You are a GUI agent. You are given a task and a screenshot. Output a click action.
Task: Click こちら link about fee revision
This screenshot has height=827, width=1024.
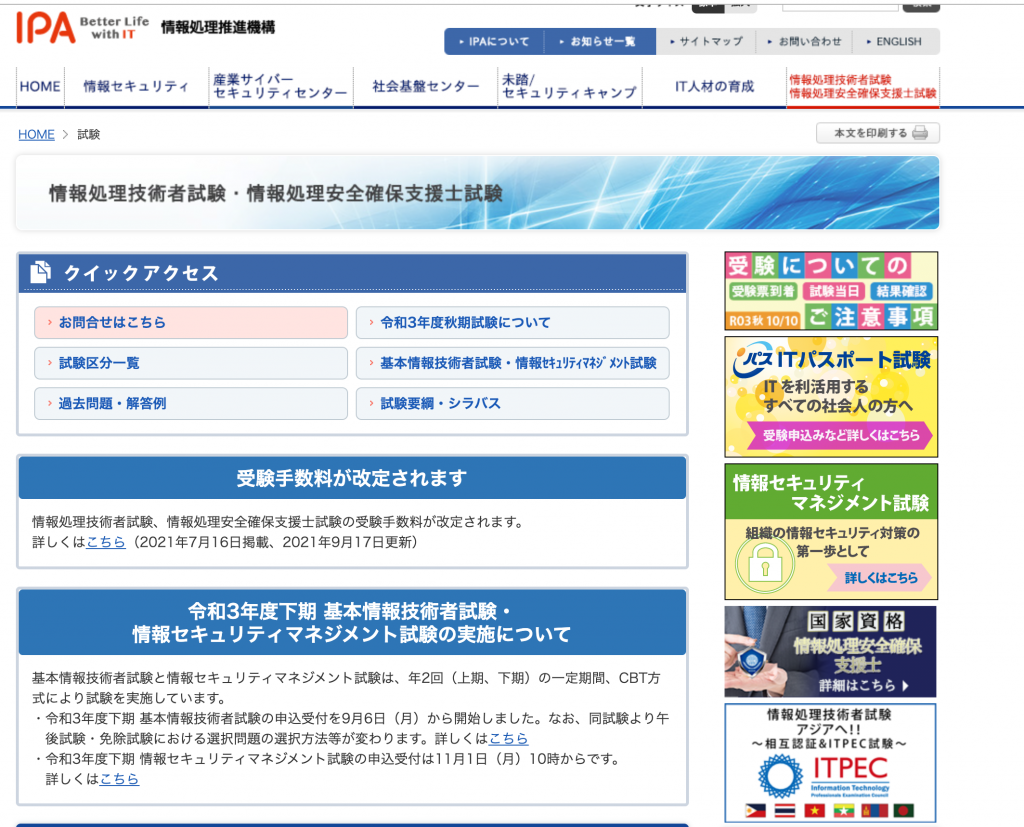[106, 542]
